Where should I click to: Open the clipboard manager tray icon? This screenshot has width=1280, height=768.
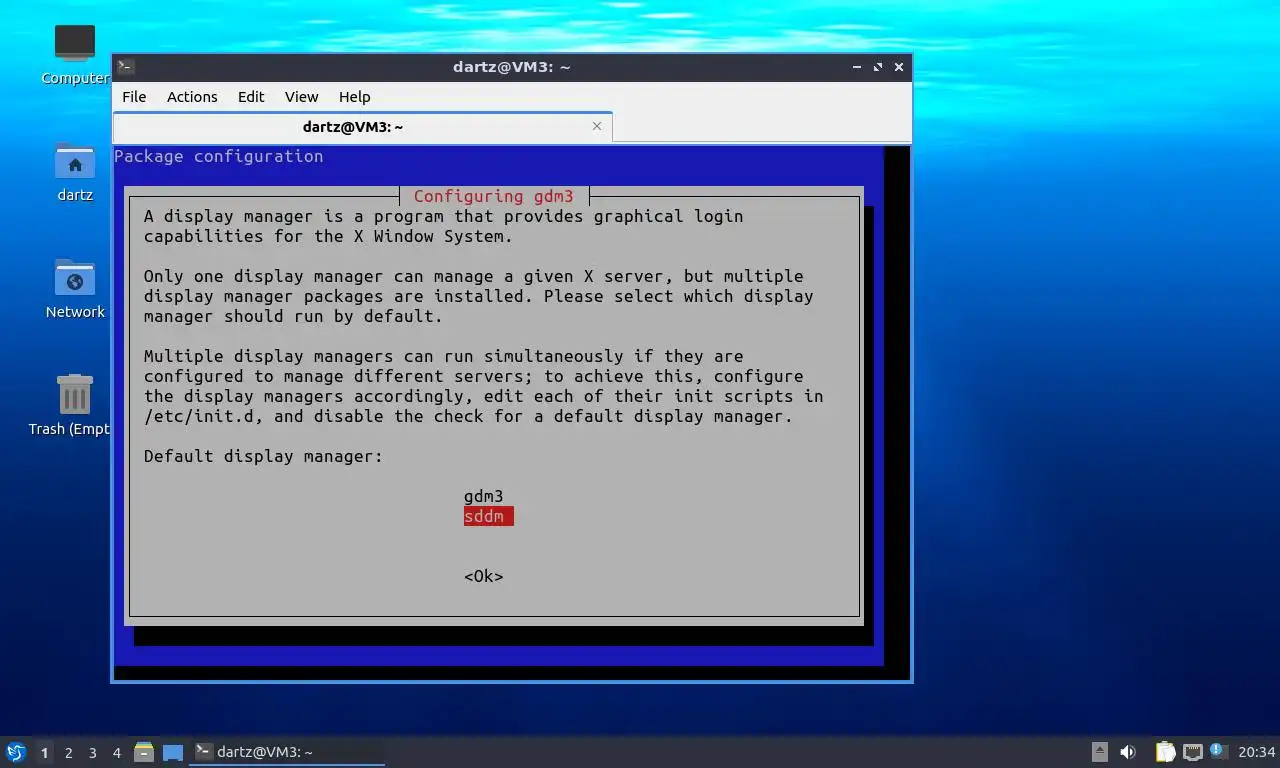[1165, 752]
